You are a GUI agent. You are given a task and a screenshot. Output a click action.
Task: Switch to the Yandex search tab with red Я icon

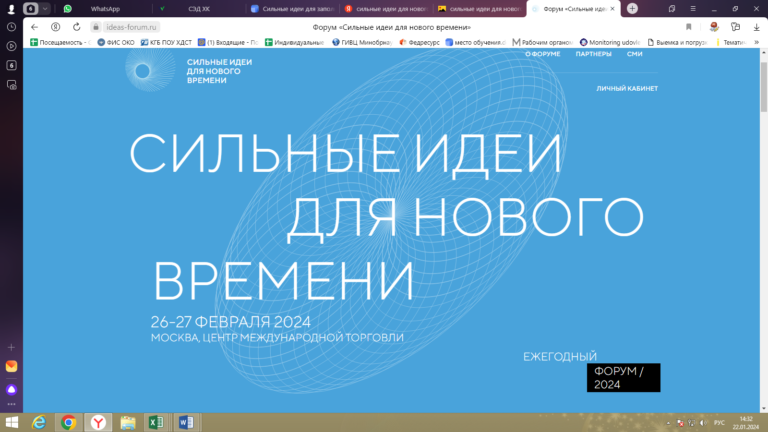coord(386,9)
